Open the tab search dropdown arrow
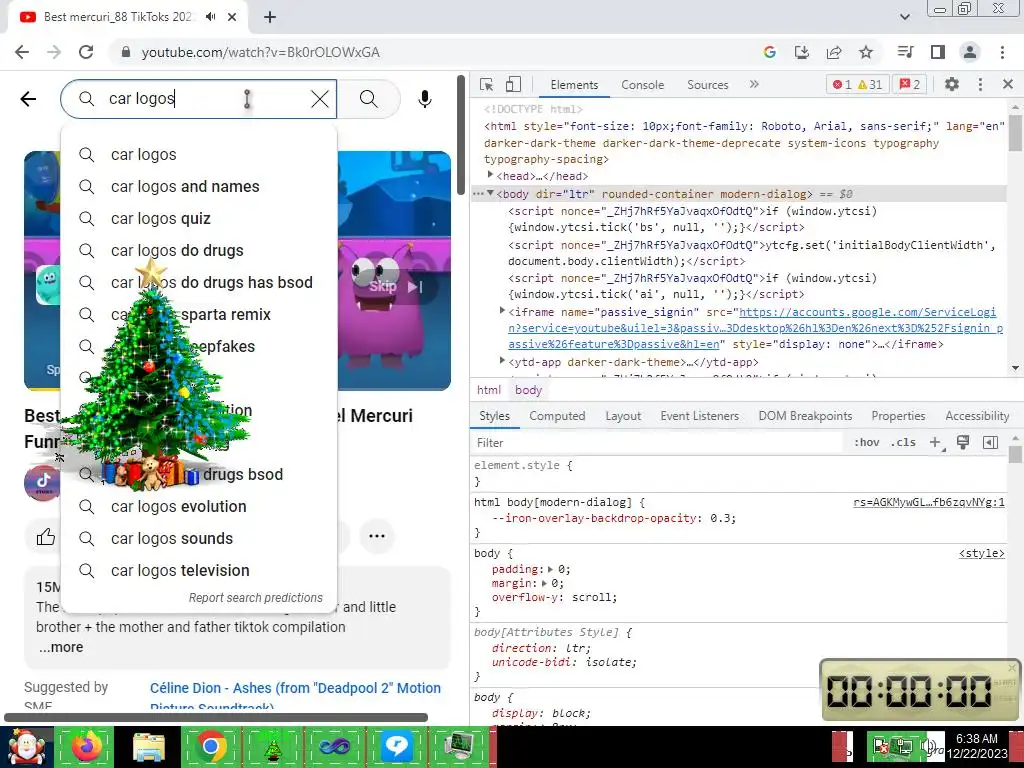1024x768 pixels. click(904, 17)
